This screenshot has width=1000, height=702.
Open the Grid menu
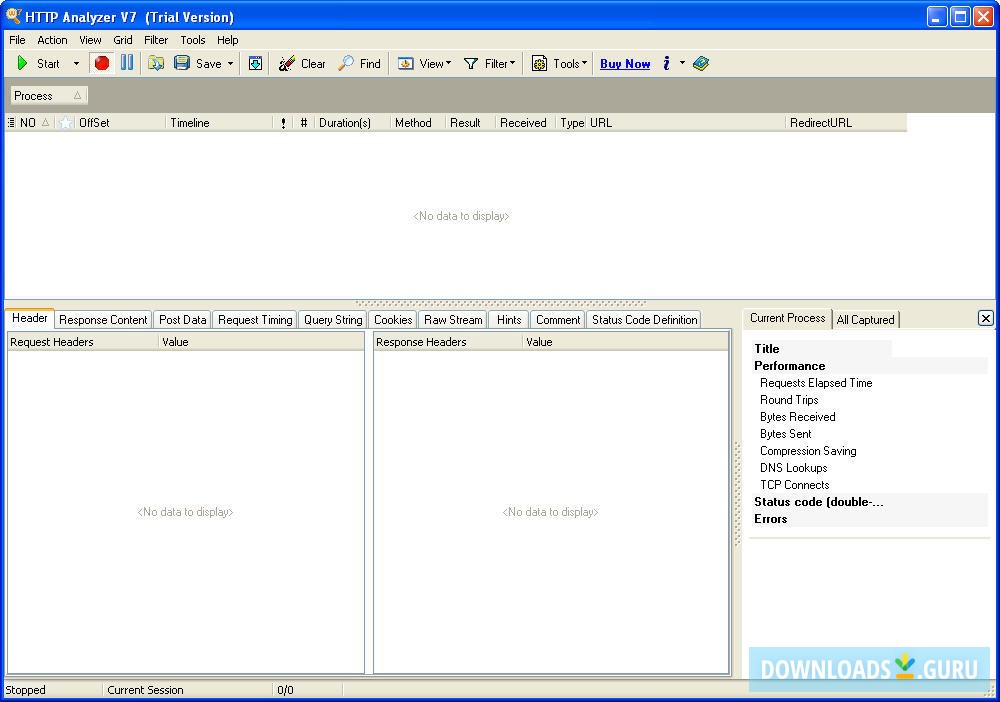point(122,40)
